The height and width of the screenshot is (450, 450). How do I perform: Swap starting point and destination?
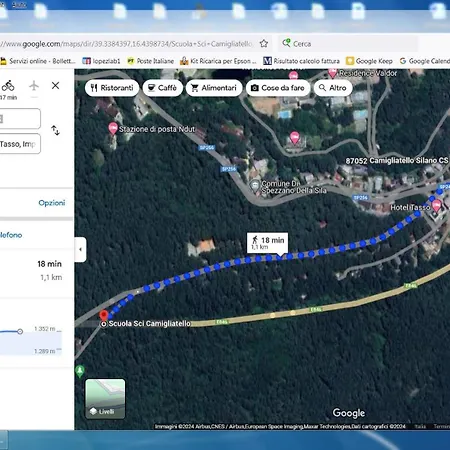55,130
